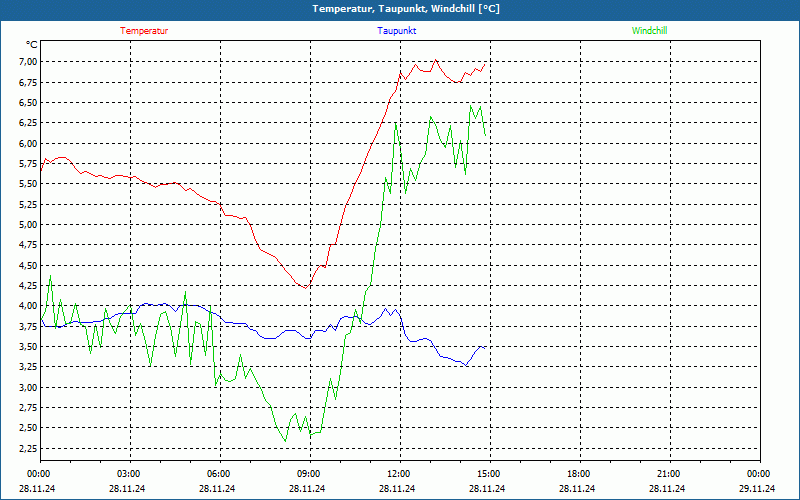Select the 3,00 y-axis value
800x500 pixels.
pyautogui.click(x=29, y=387)
